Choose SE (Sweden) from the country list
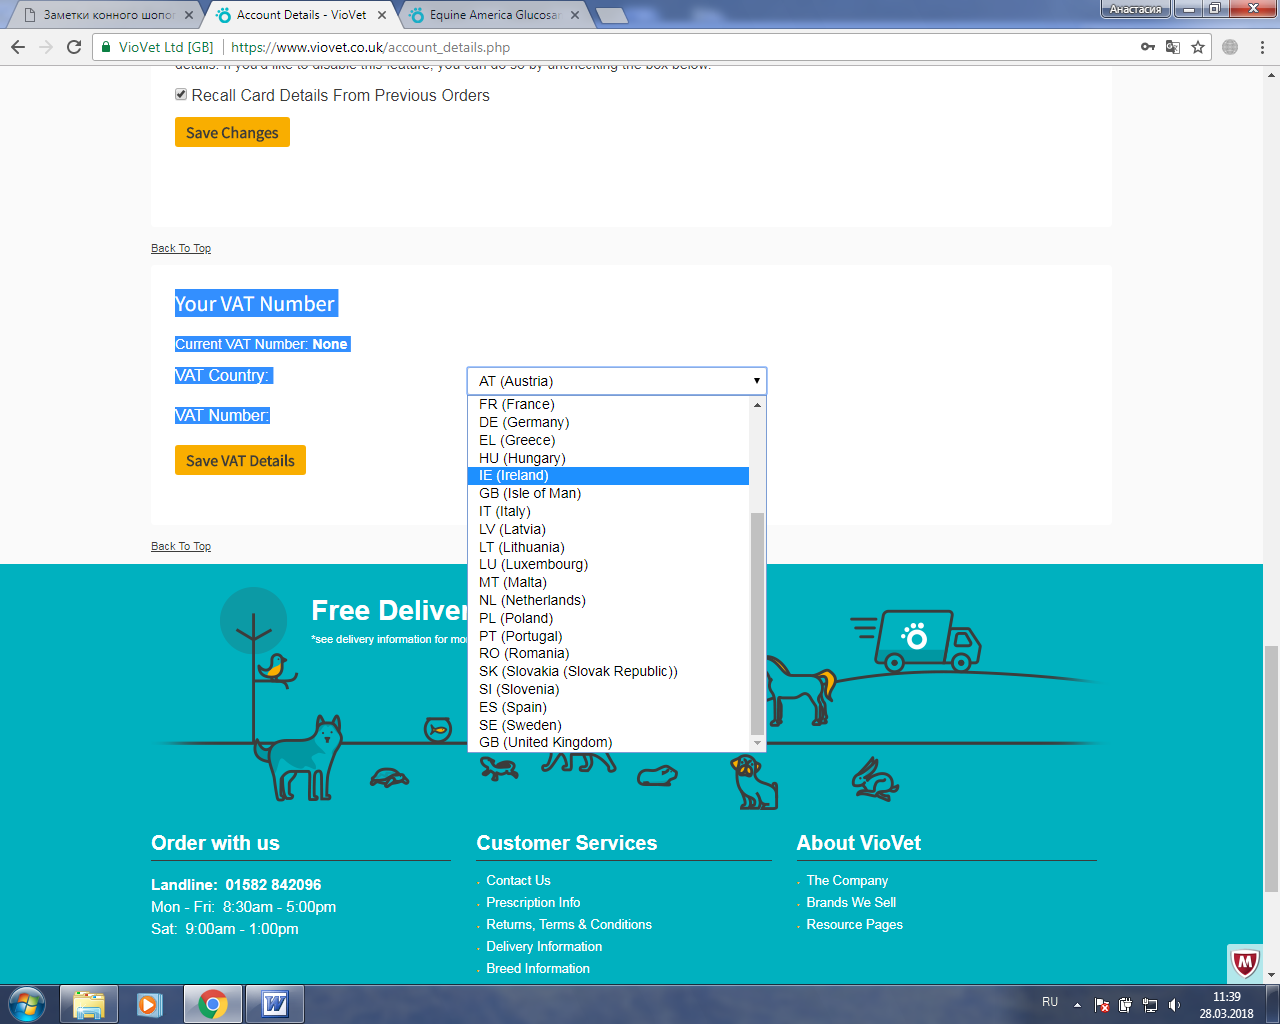This screenshot has height=1024, width=1280. (608, 725)
